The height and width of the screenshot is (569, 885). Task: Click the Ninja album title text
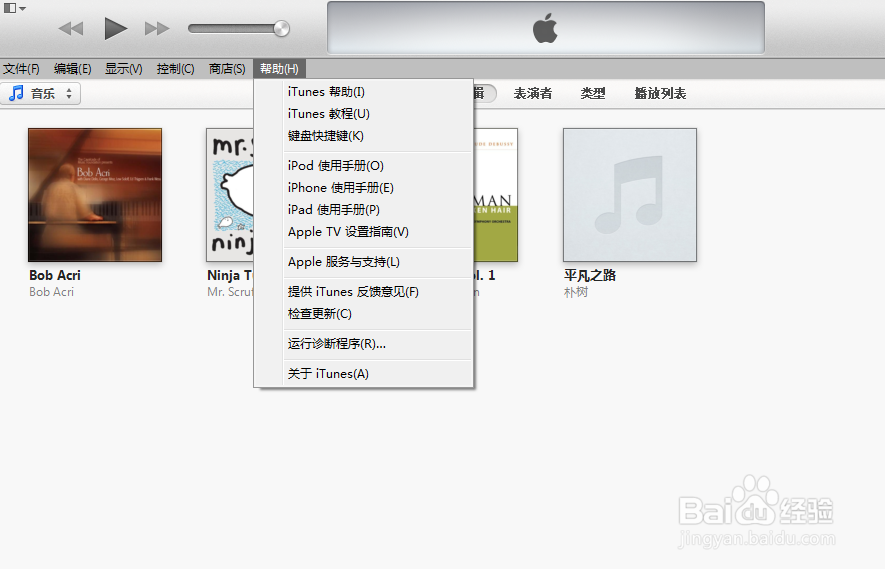(x=230, y=275)
